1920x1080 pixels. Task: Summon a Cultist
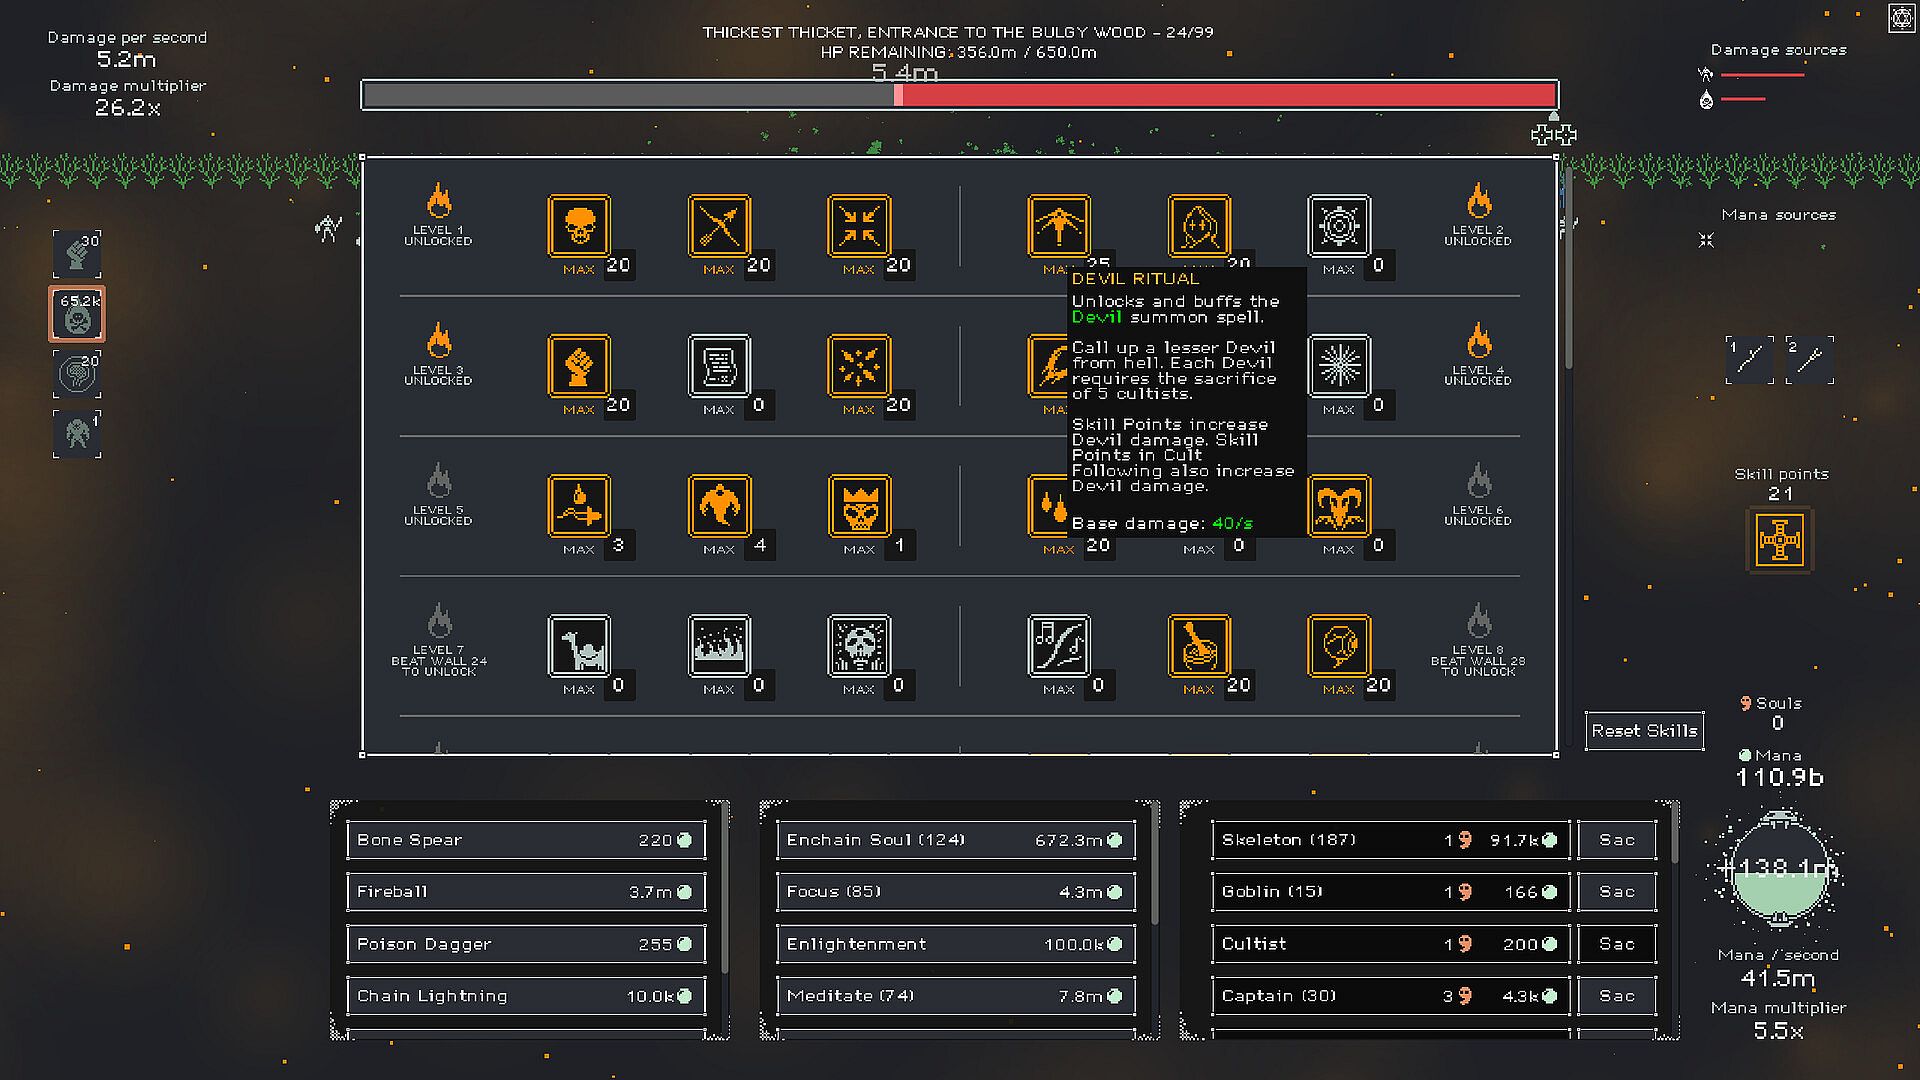[x=1389, y=944]
